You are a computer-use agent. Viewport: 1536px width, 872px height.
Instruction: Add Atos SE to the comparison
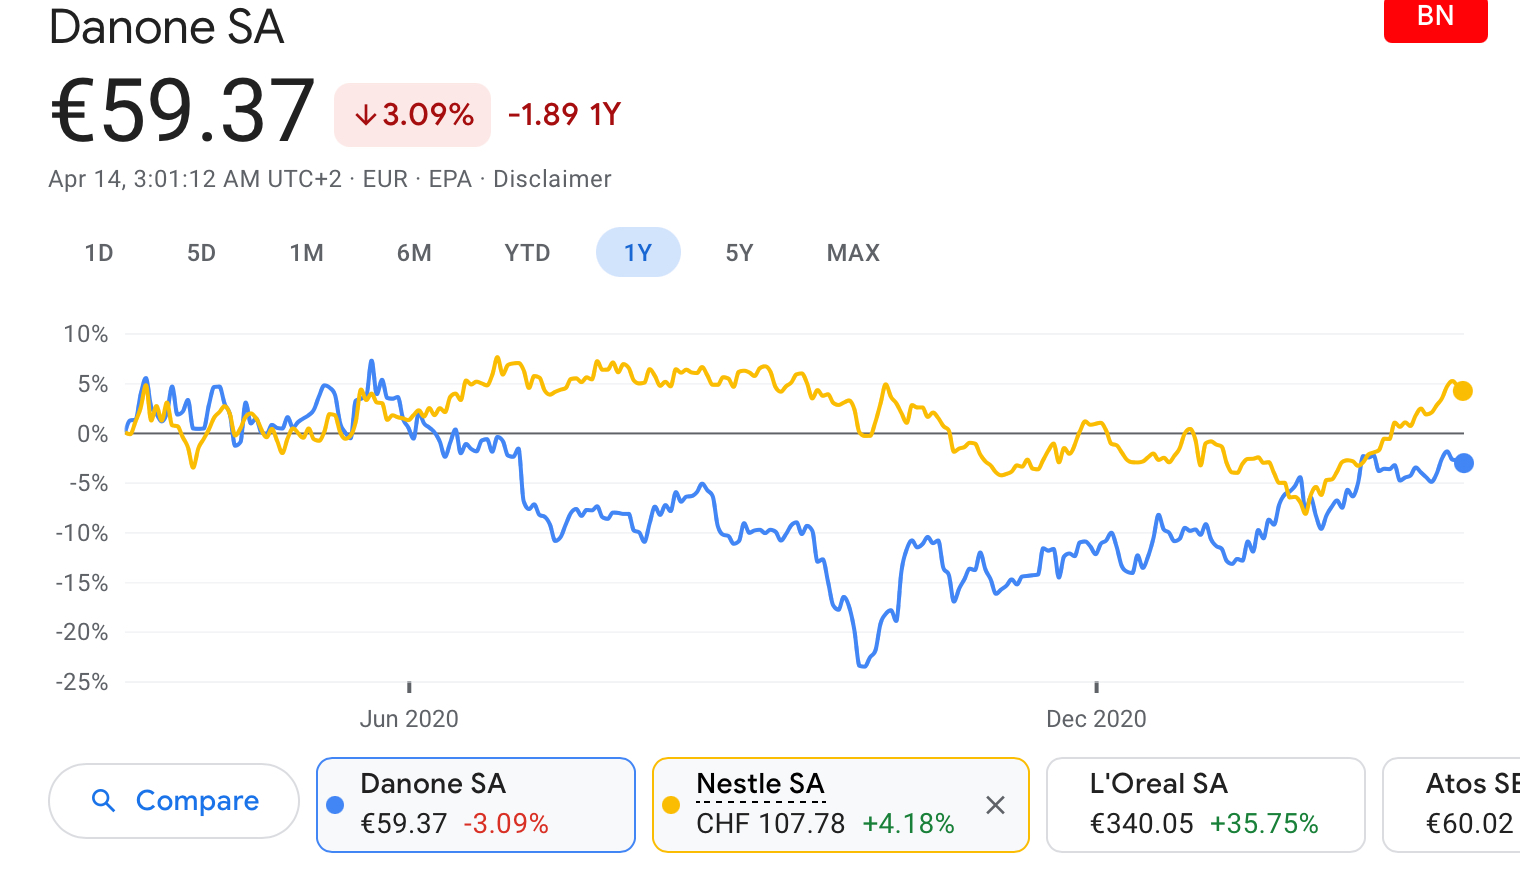1460,804
